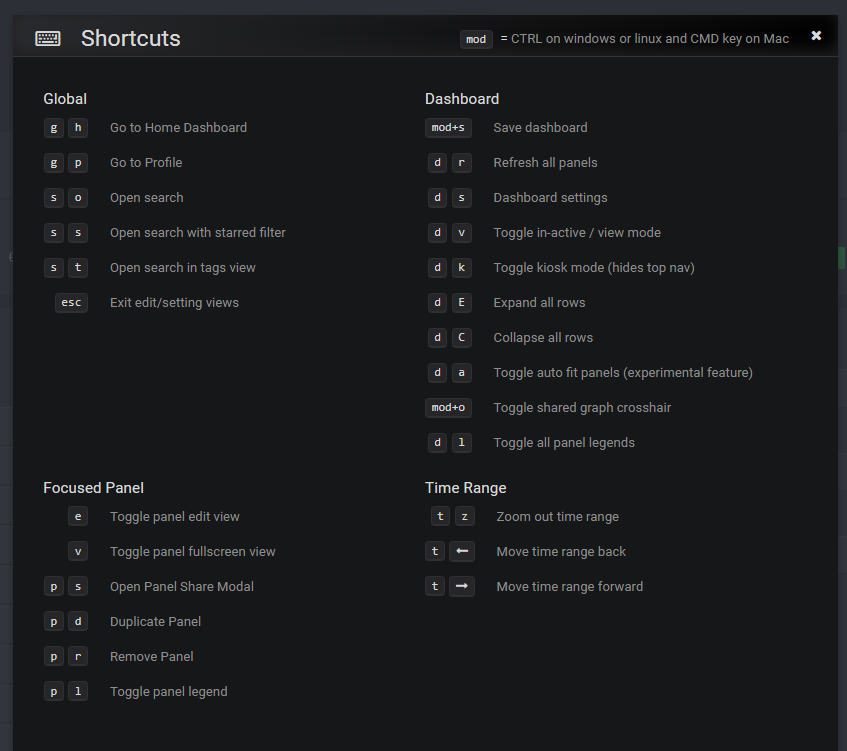Click the 'Go to Home Dashboard' text
847x751 pixels.
click(x=178, y=128)
